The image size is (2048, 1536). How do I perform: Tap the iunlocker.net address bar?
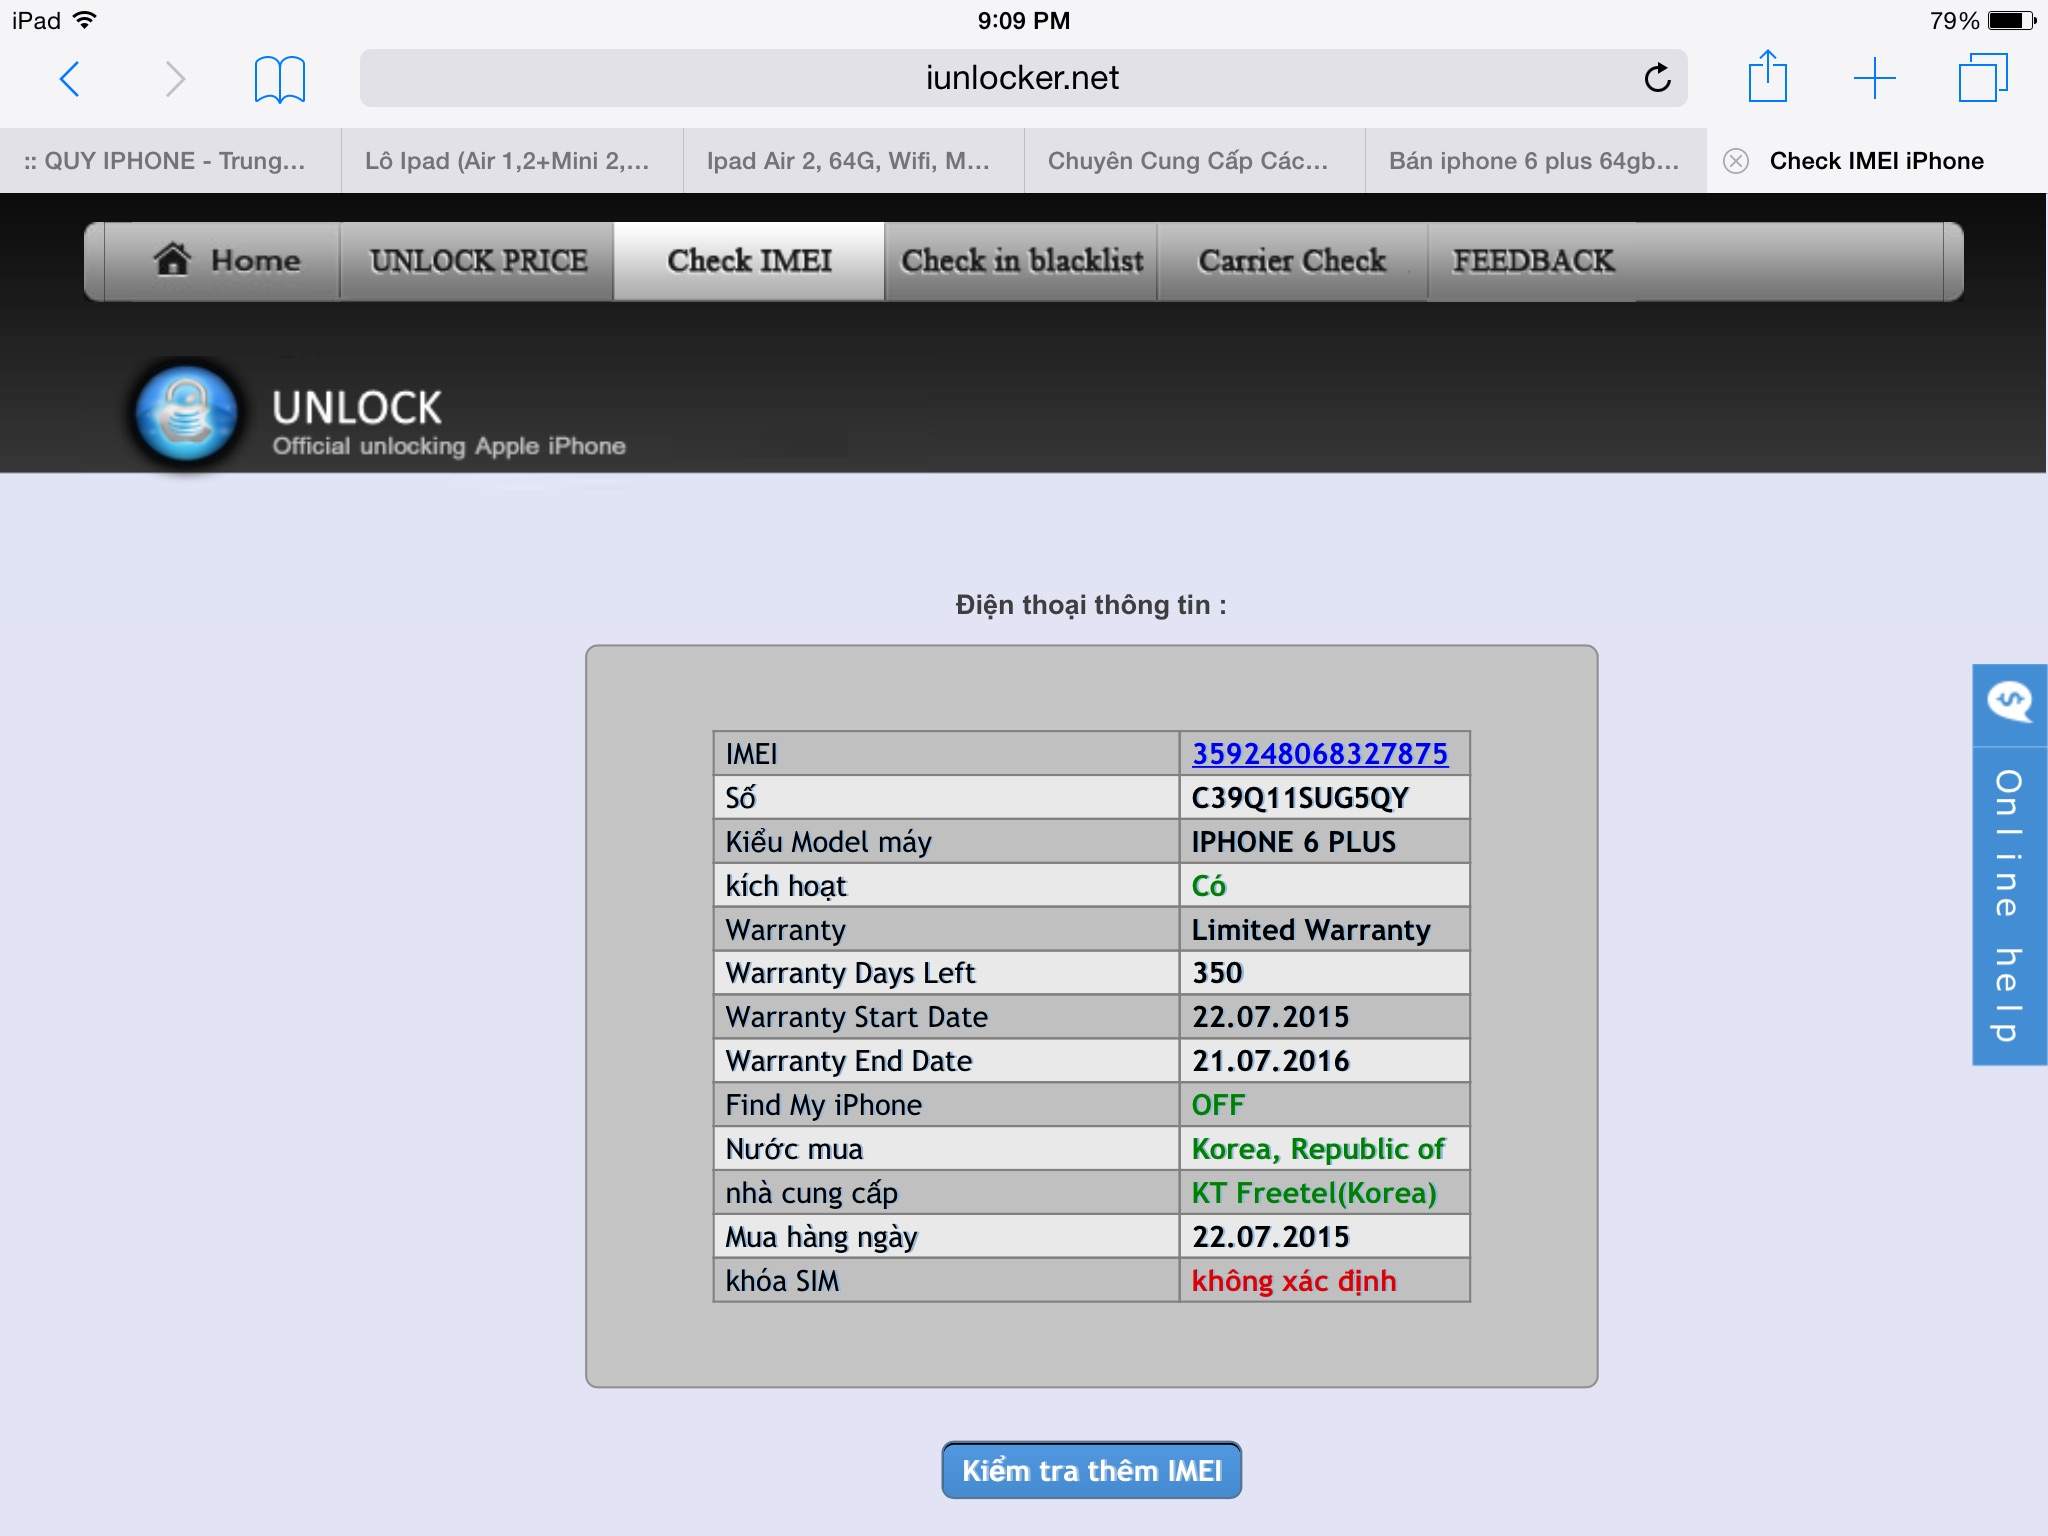[1023, 78]
